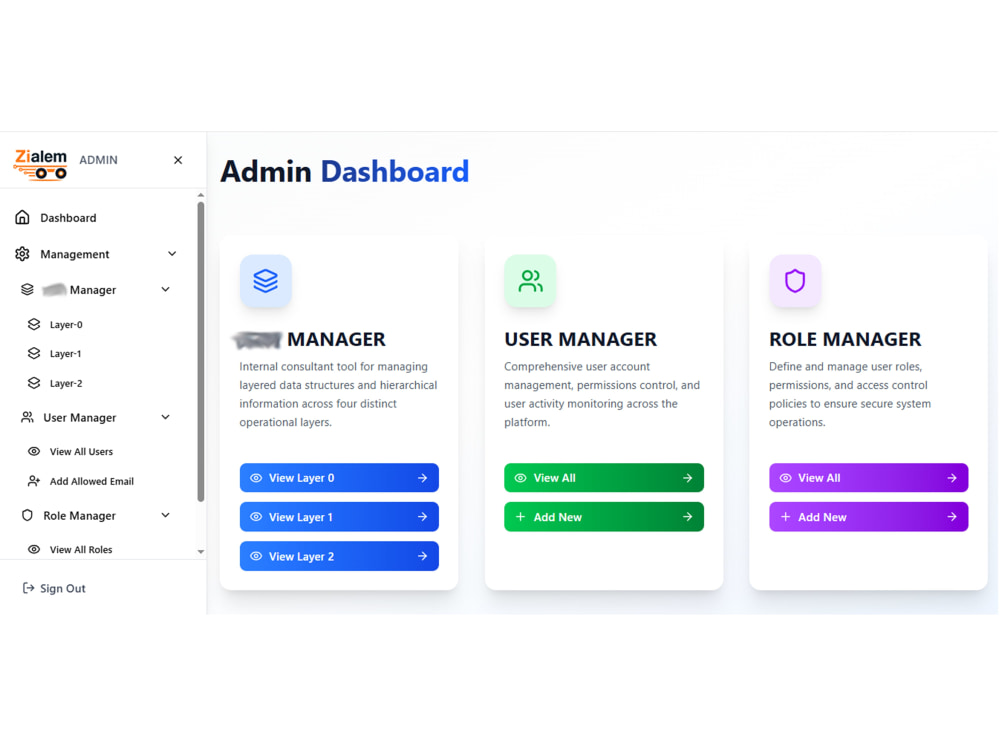
Task: Open View Layer 1 button
Action: tap(339, 517)
